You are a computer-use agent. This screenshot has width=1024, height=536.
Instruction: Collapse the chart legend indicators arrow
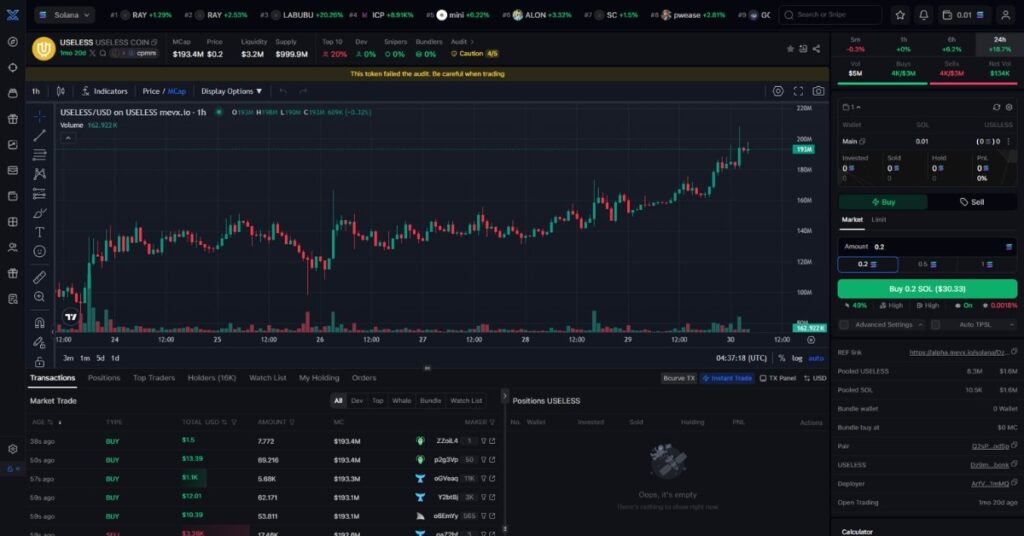point(68,138)
